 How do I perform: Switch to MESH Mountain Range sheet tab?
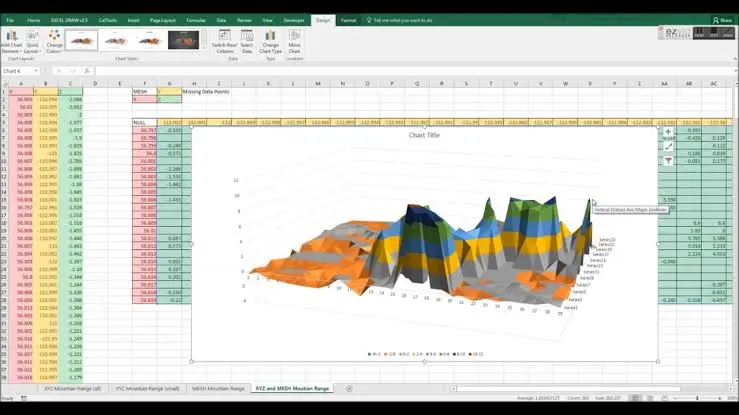[x=218, y=389]
